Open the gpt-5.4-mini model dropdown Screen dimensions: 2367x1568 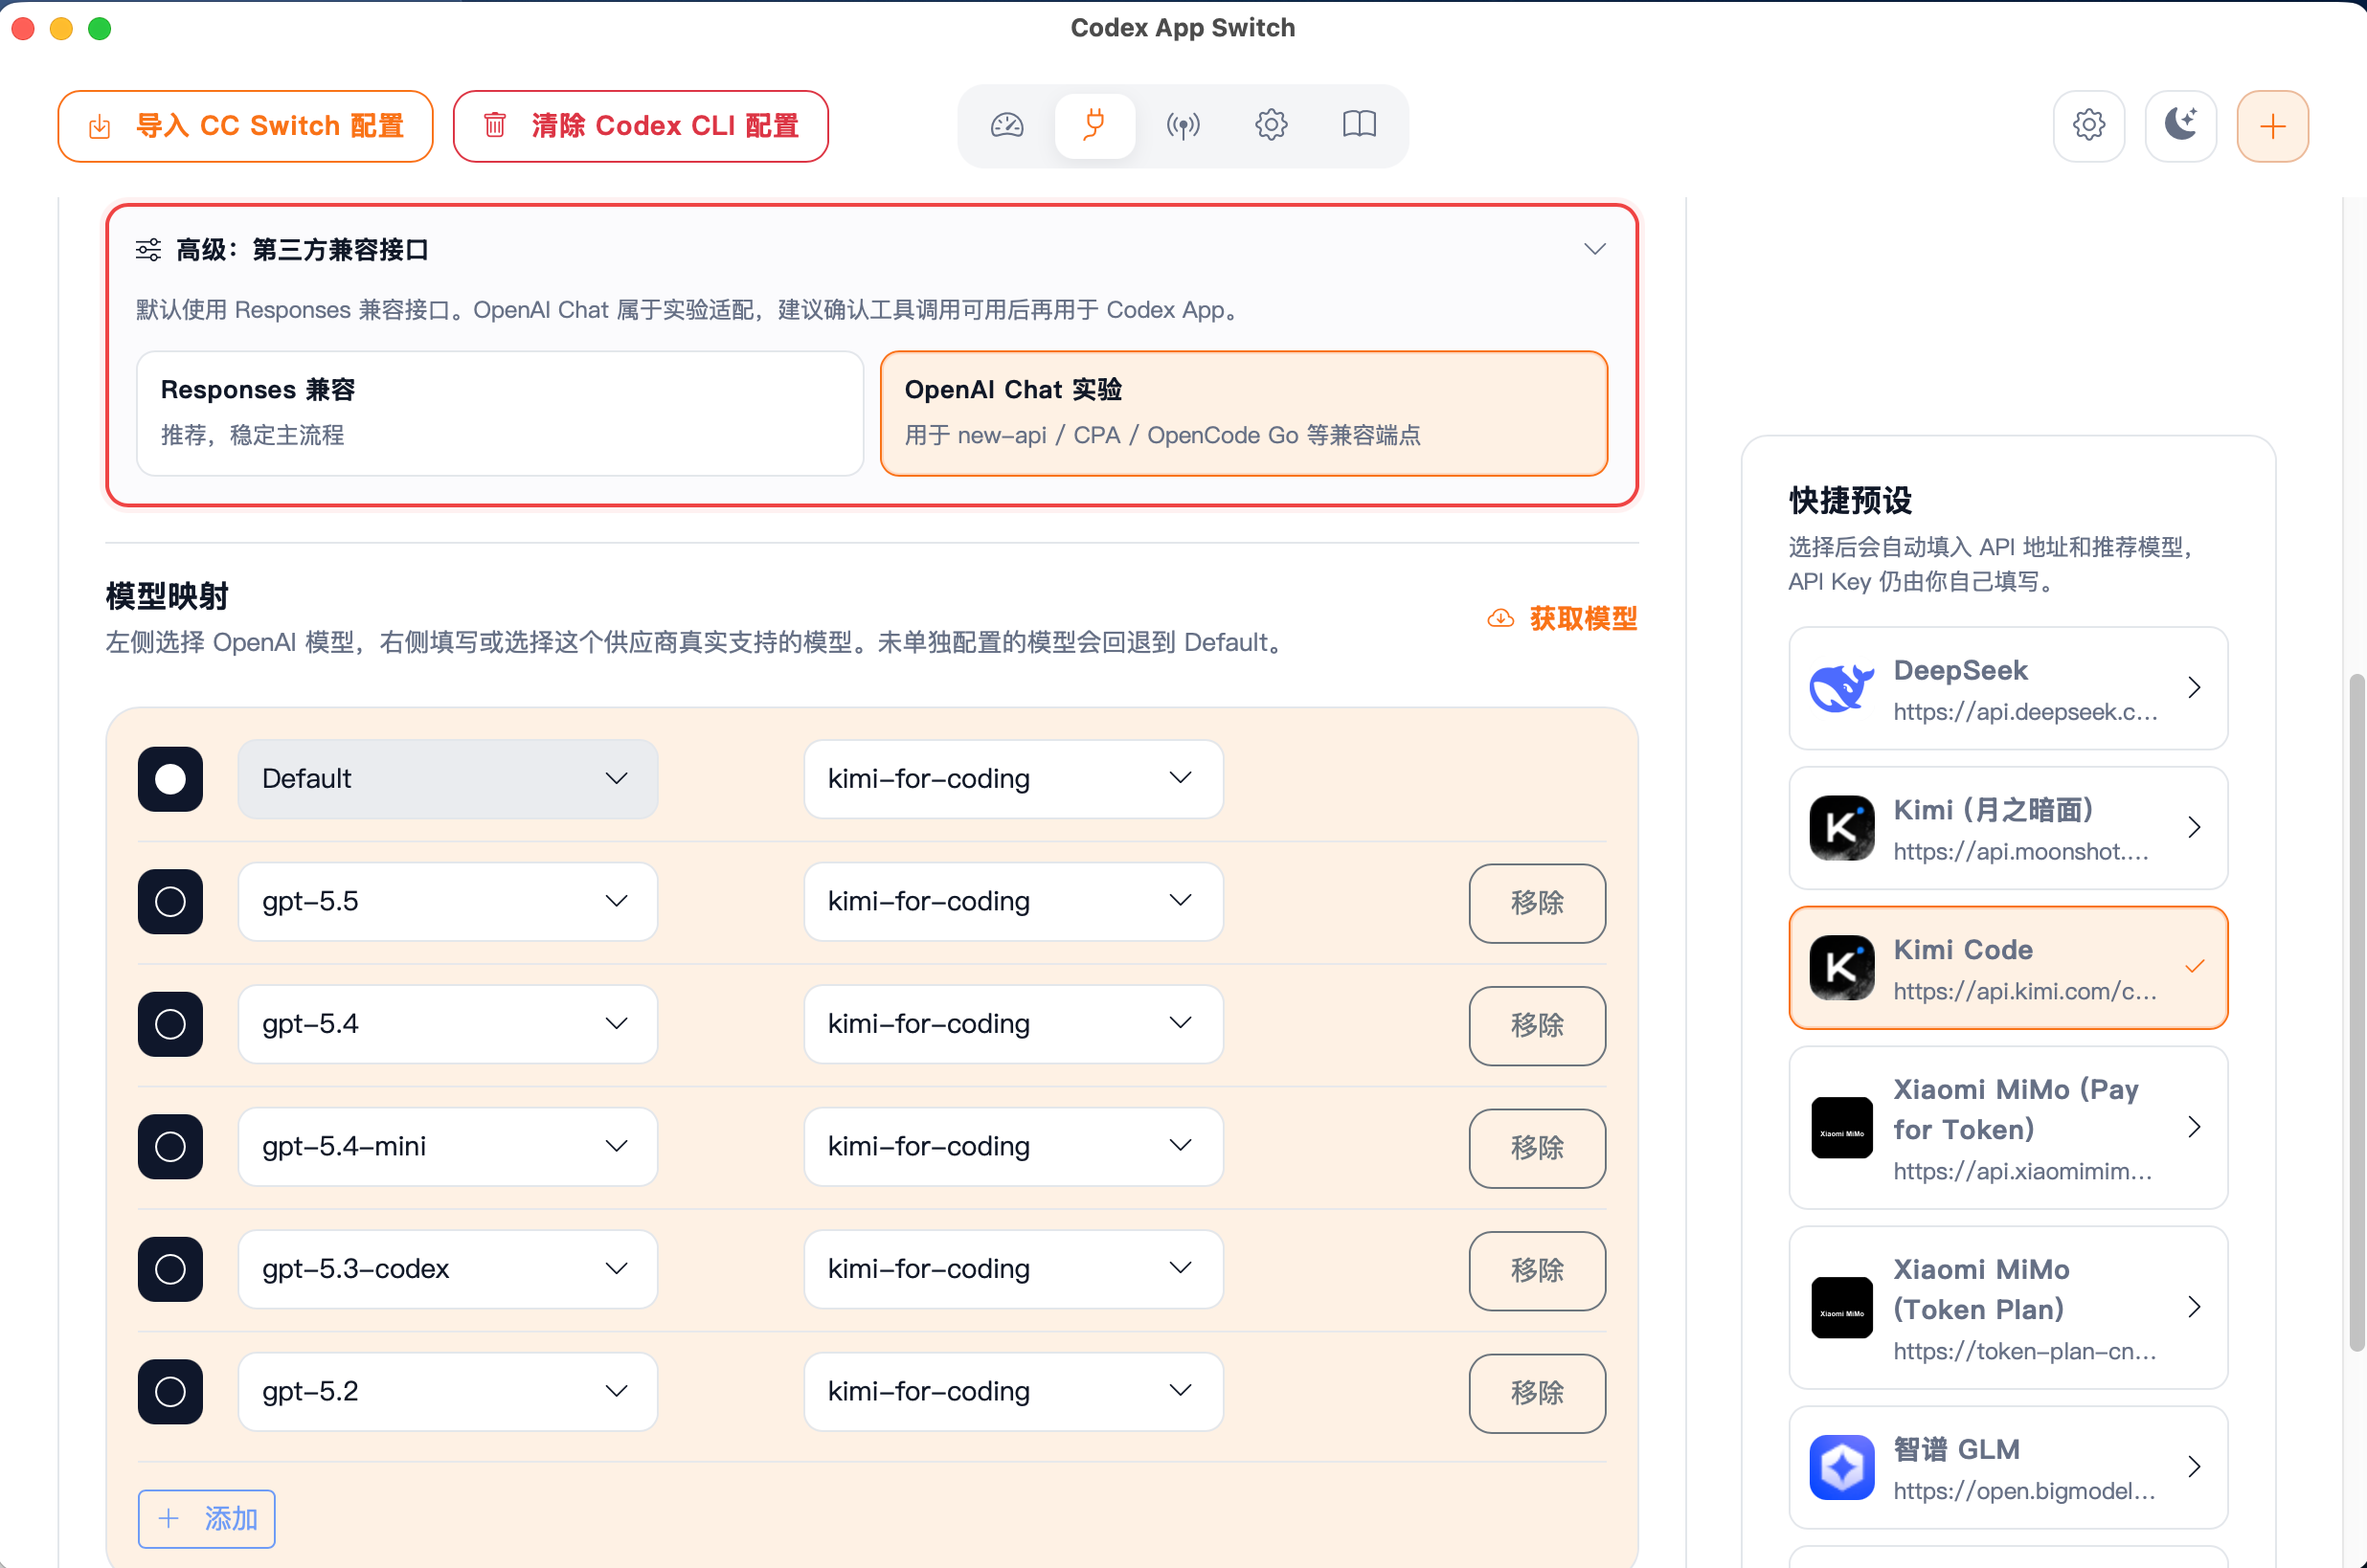click(448, 1147)
